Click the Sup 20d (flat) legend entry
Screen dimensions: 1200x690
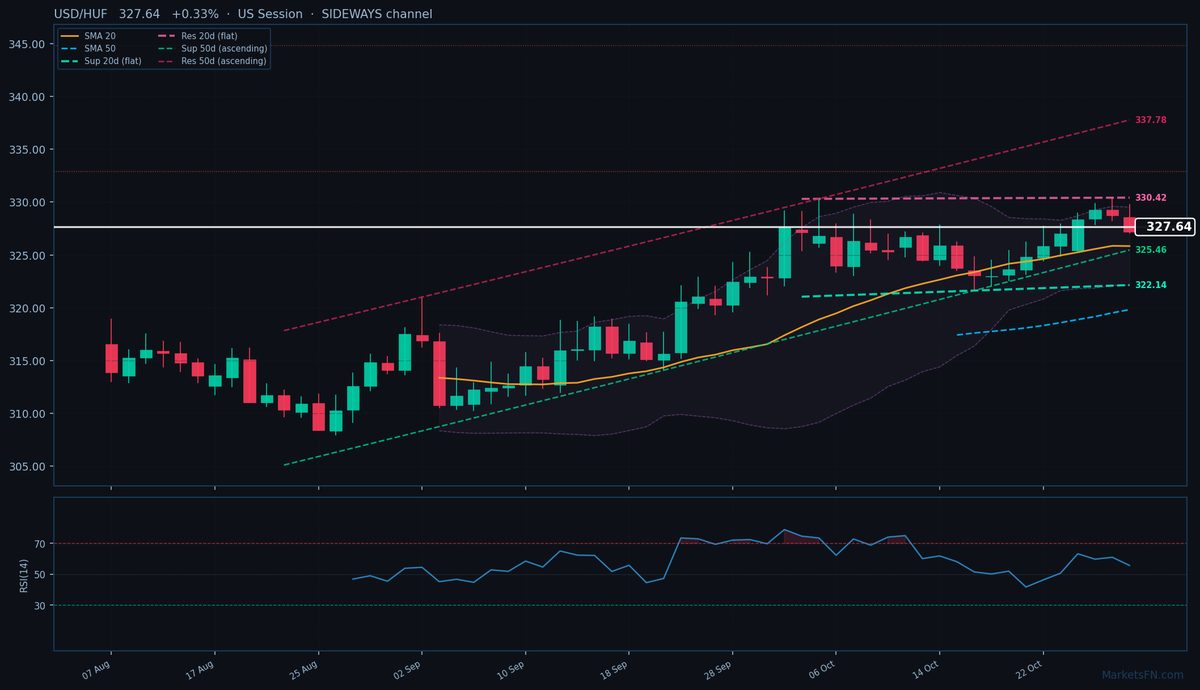[101, 61]
